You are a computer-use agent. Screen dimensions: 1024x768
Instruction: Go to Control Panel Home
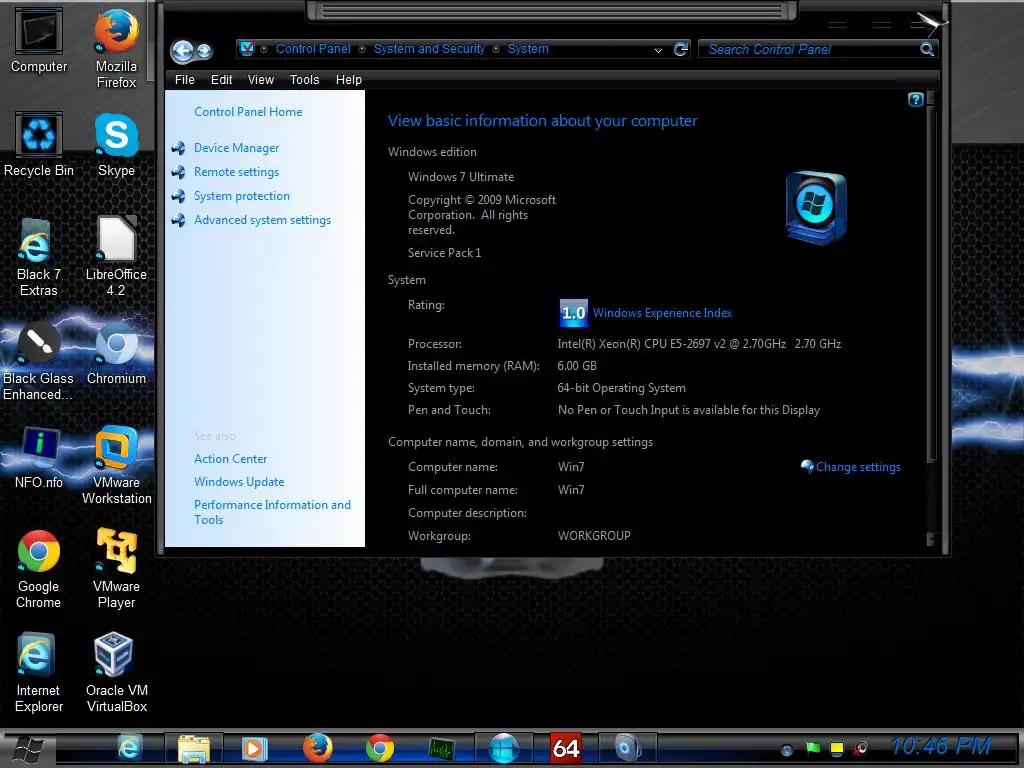pos(248,112)
